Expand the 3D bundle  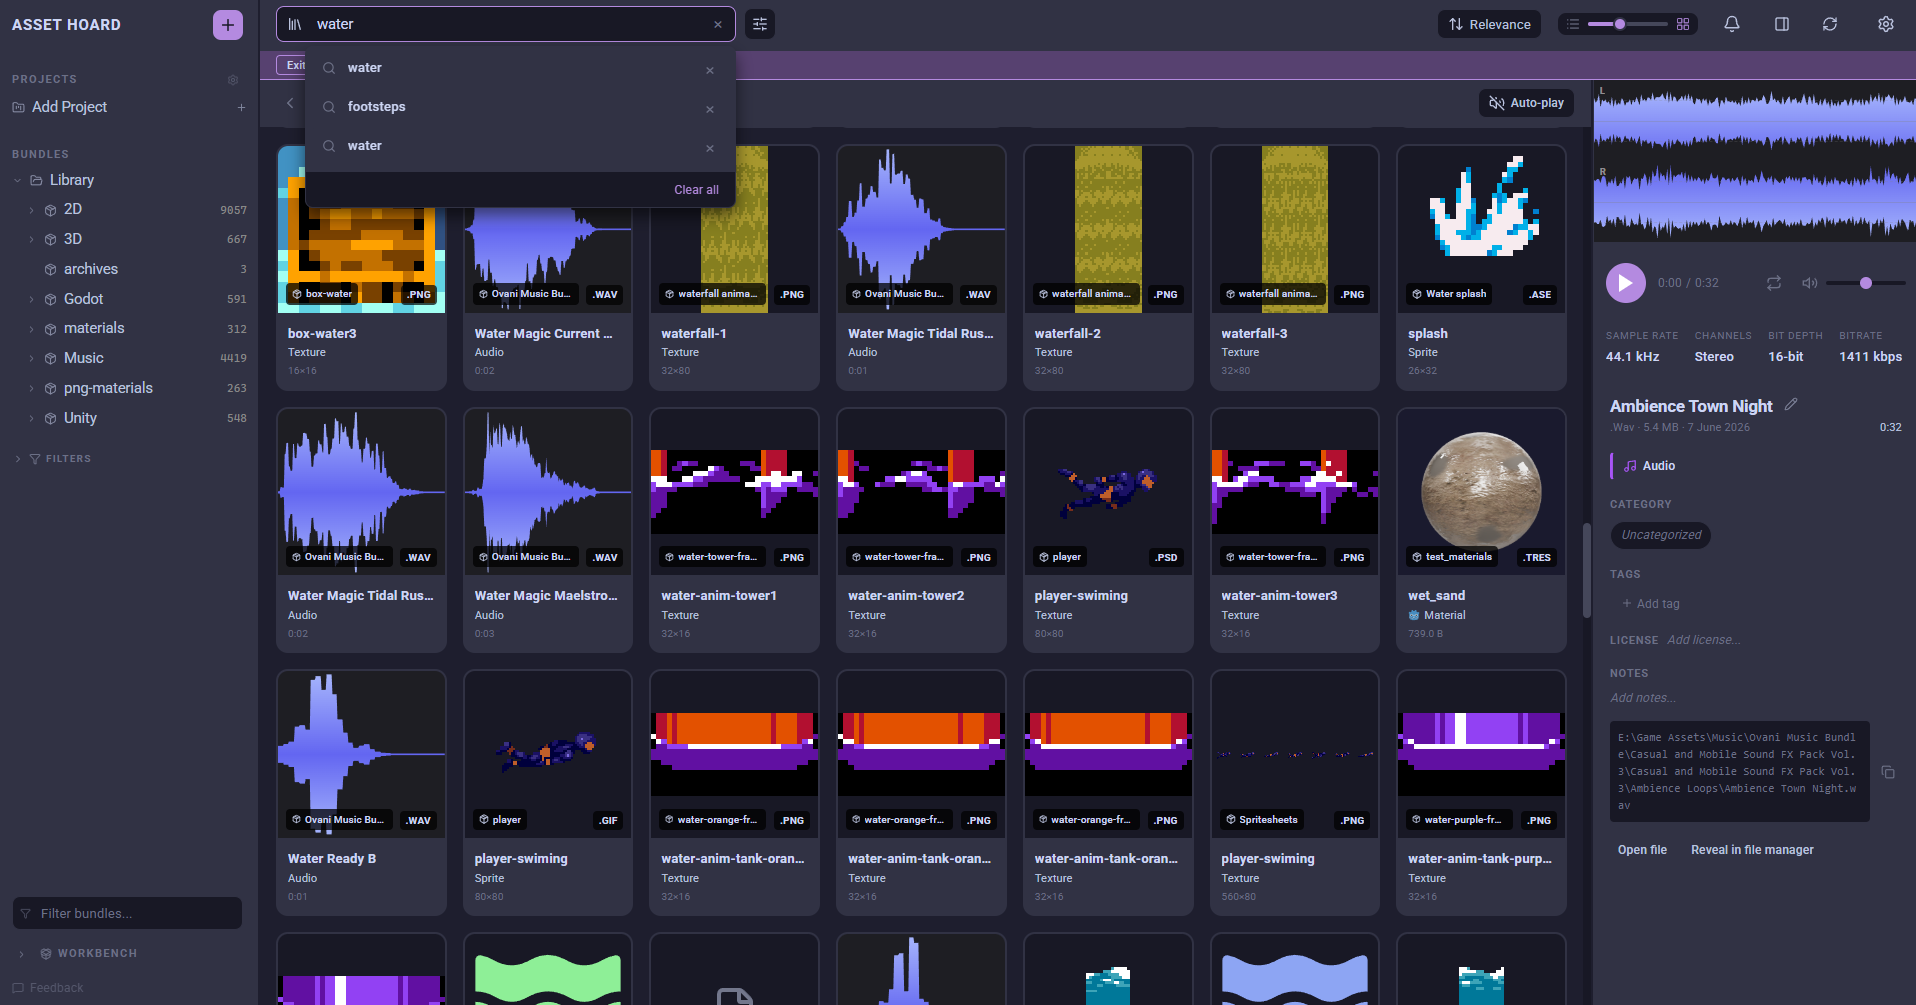click(x=31, y=240)
